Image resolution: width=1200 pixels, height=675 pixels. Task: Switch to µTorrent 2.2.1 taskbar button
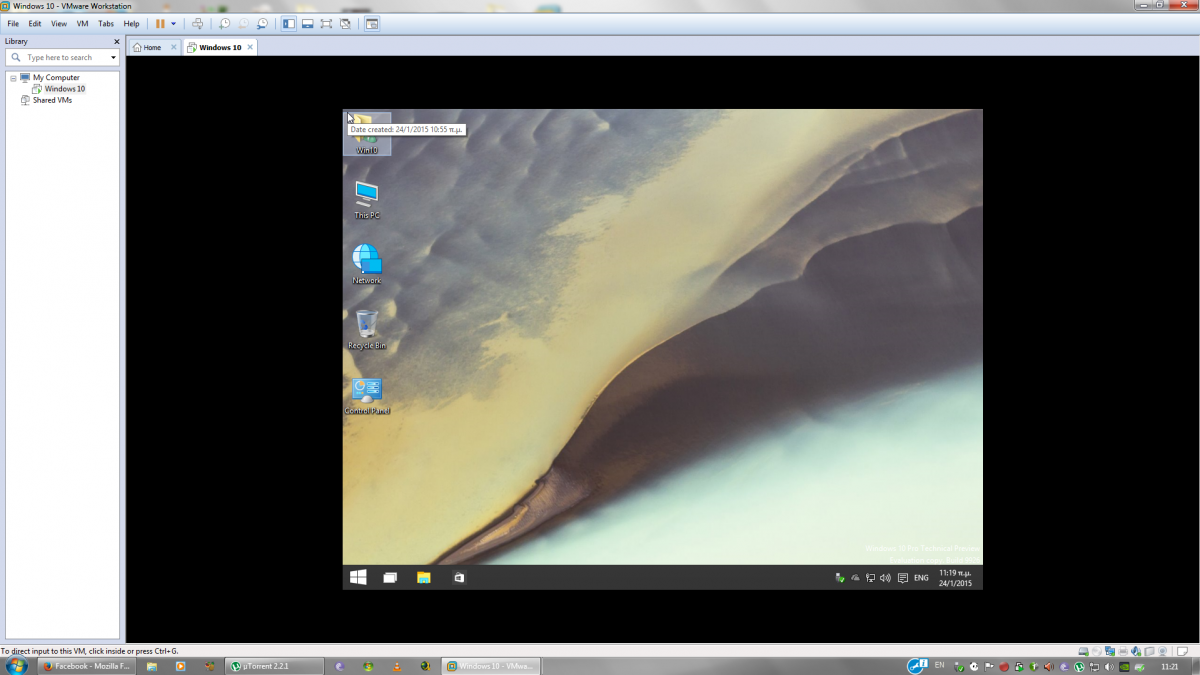tap(276, 666)
